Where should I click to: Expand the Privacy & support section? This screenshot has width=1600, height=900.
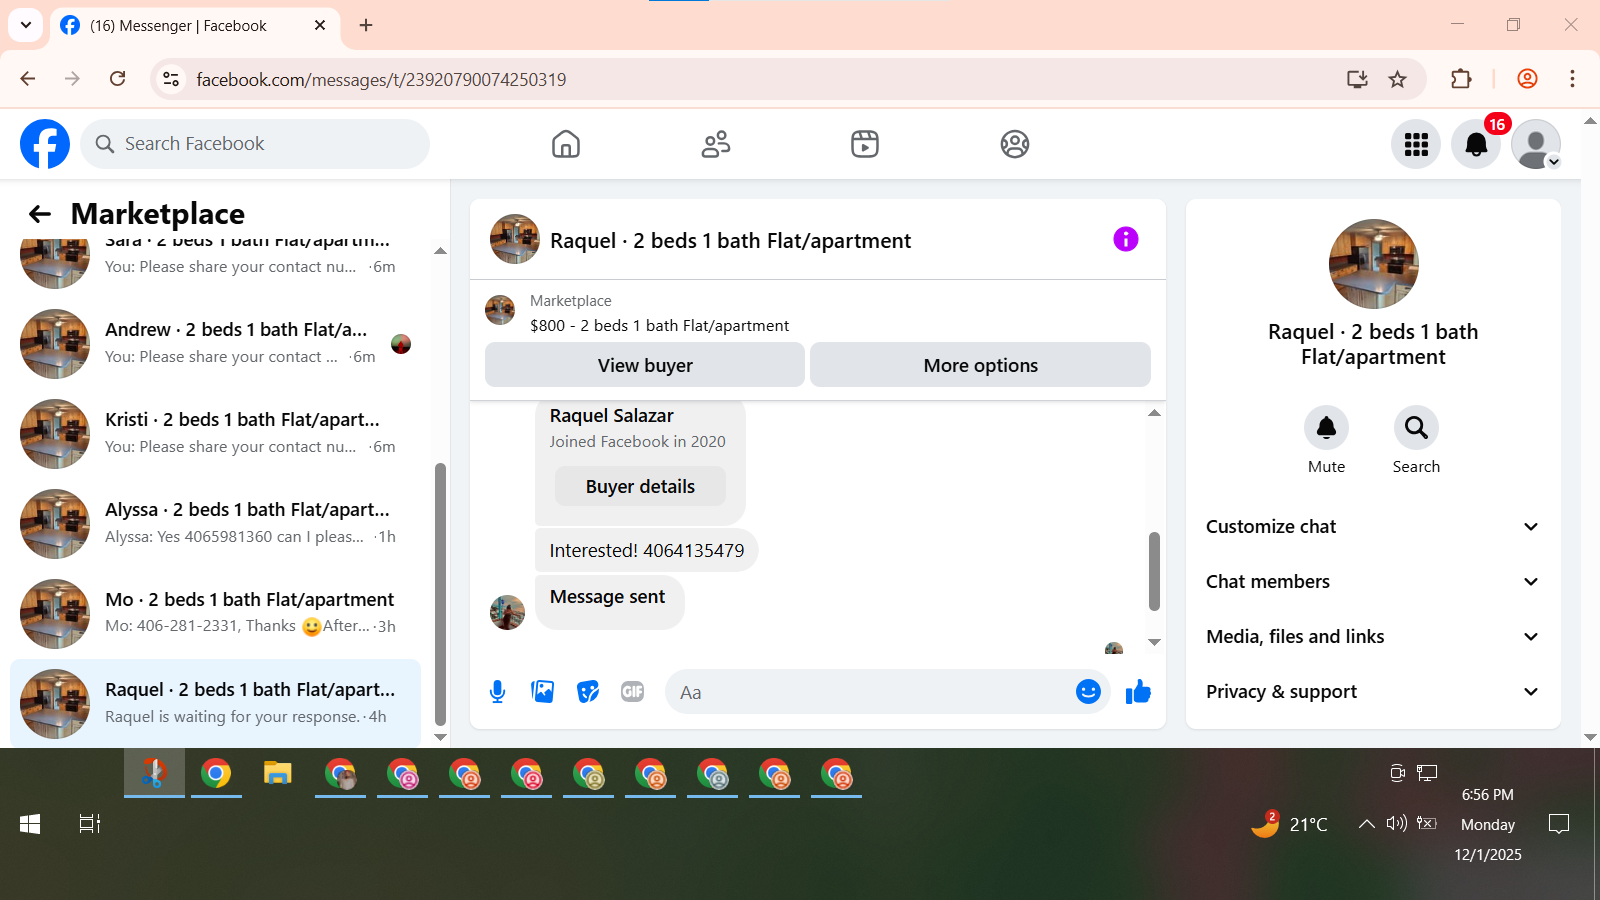[1373, 692]
